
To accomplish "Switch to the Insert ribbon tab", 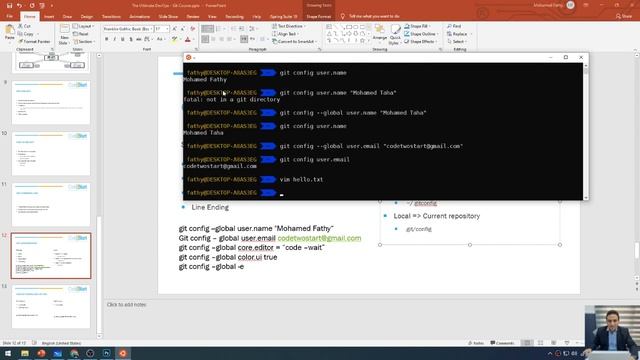I will (49, 17).
